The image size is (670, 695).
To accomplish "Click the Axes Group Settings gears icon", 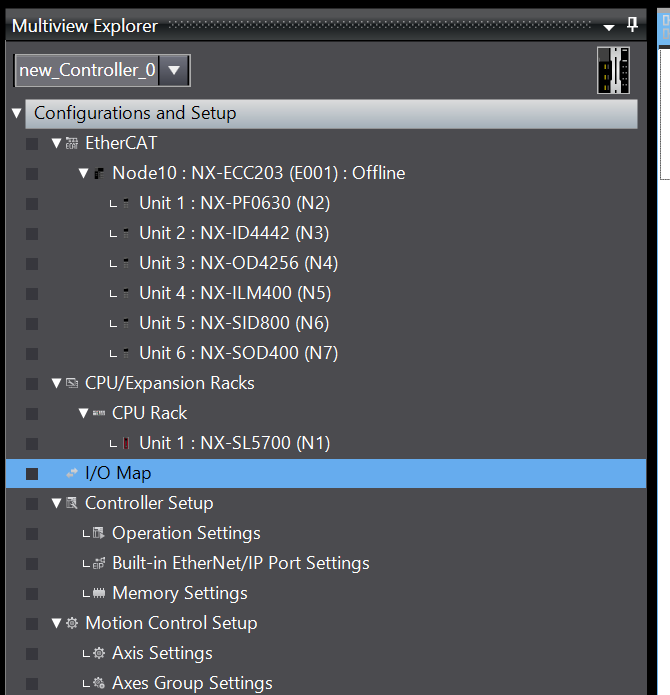I will click(x=99, y=683).
